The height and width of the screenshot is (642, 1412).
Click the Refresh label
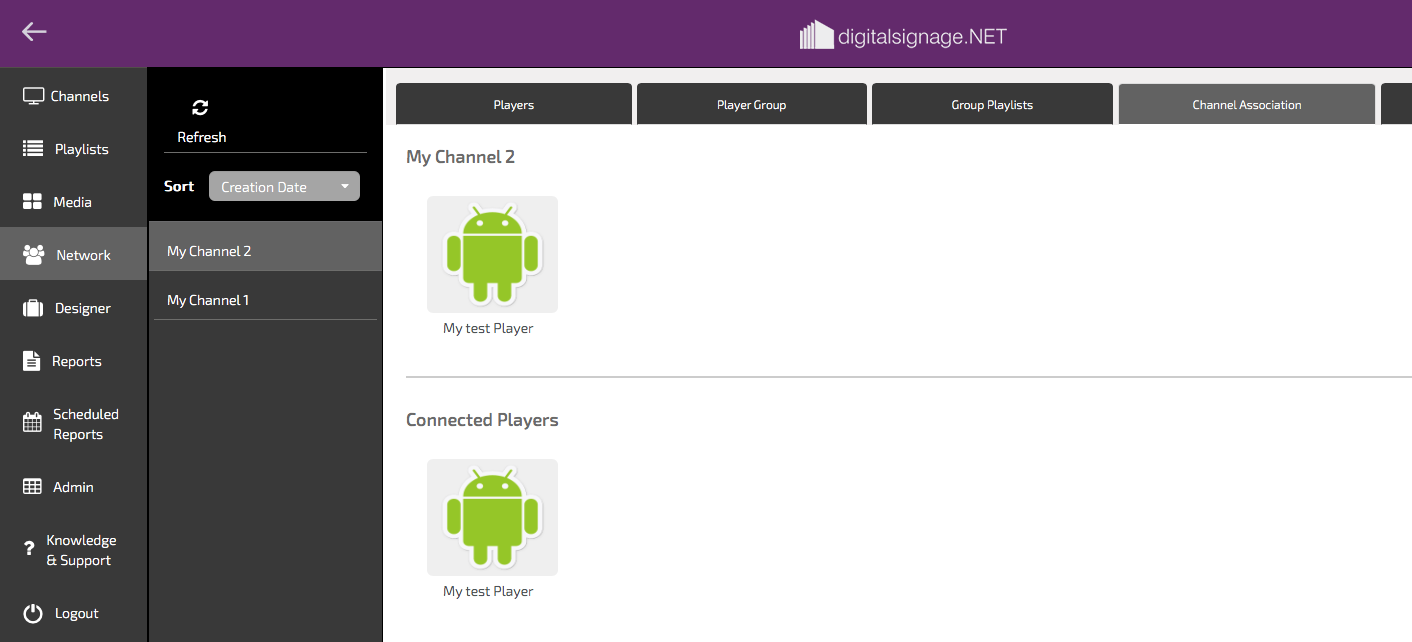coord(202,137)
